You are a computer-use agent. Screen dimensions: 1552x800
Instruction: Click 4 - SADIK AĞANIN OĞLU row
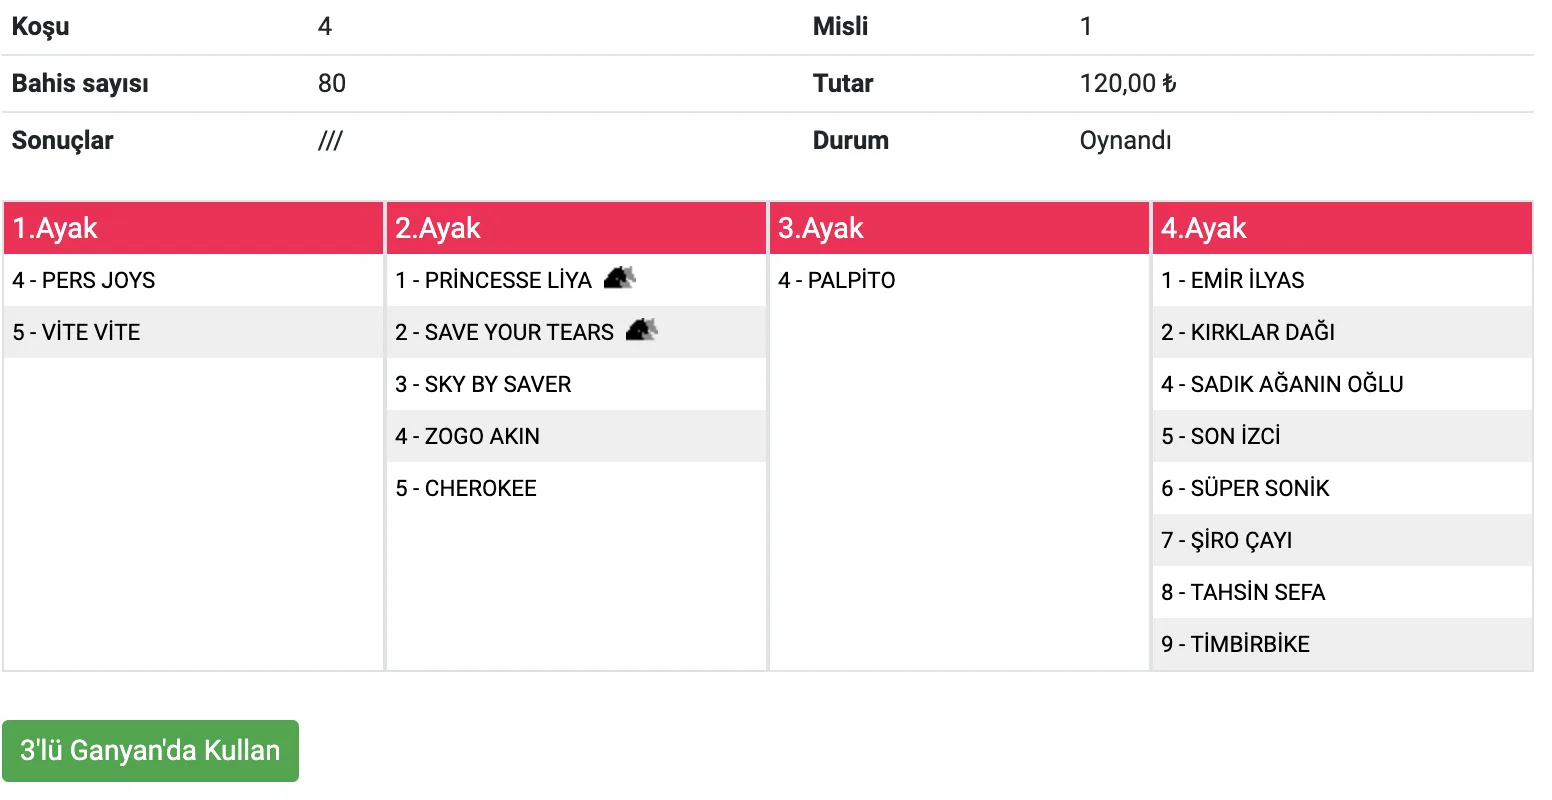point(1282,384)
